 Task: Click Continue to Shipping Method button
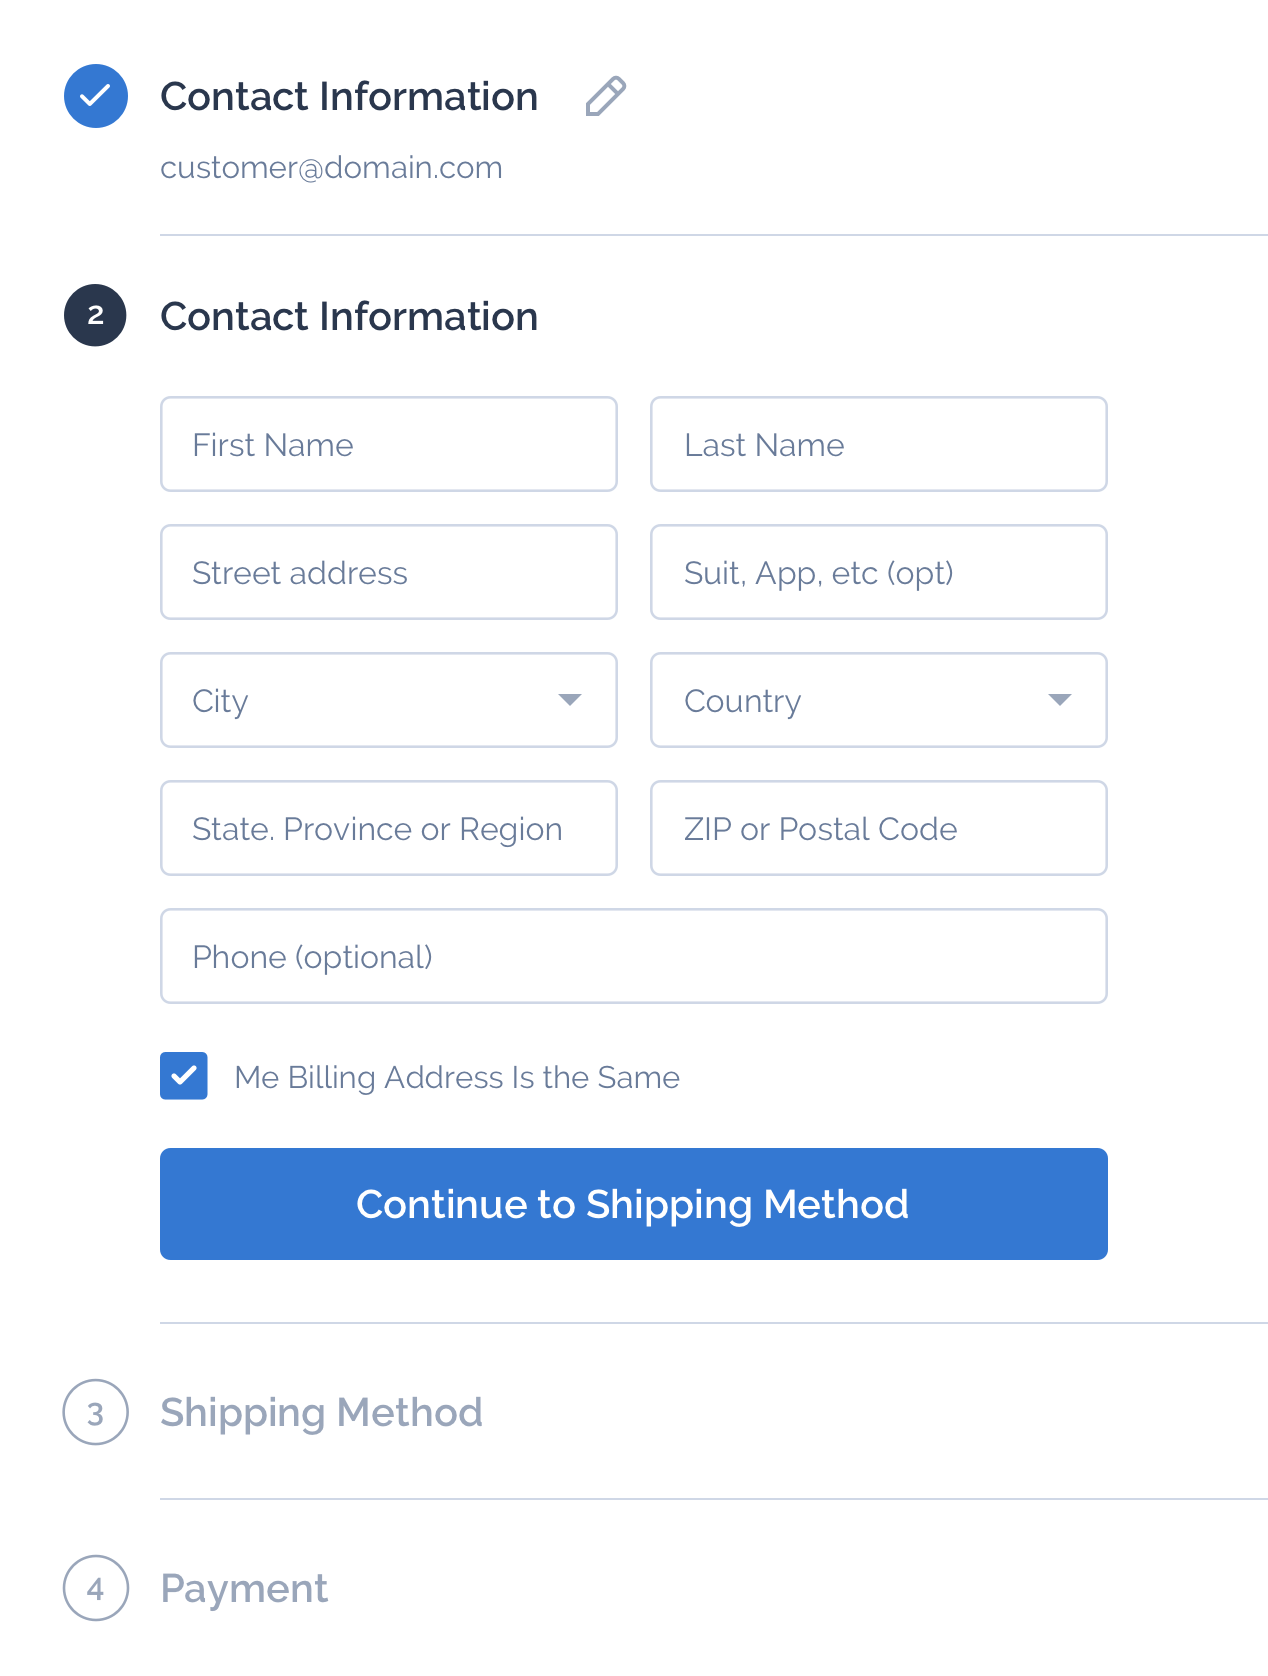(634, 1204)
